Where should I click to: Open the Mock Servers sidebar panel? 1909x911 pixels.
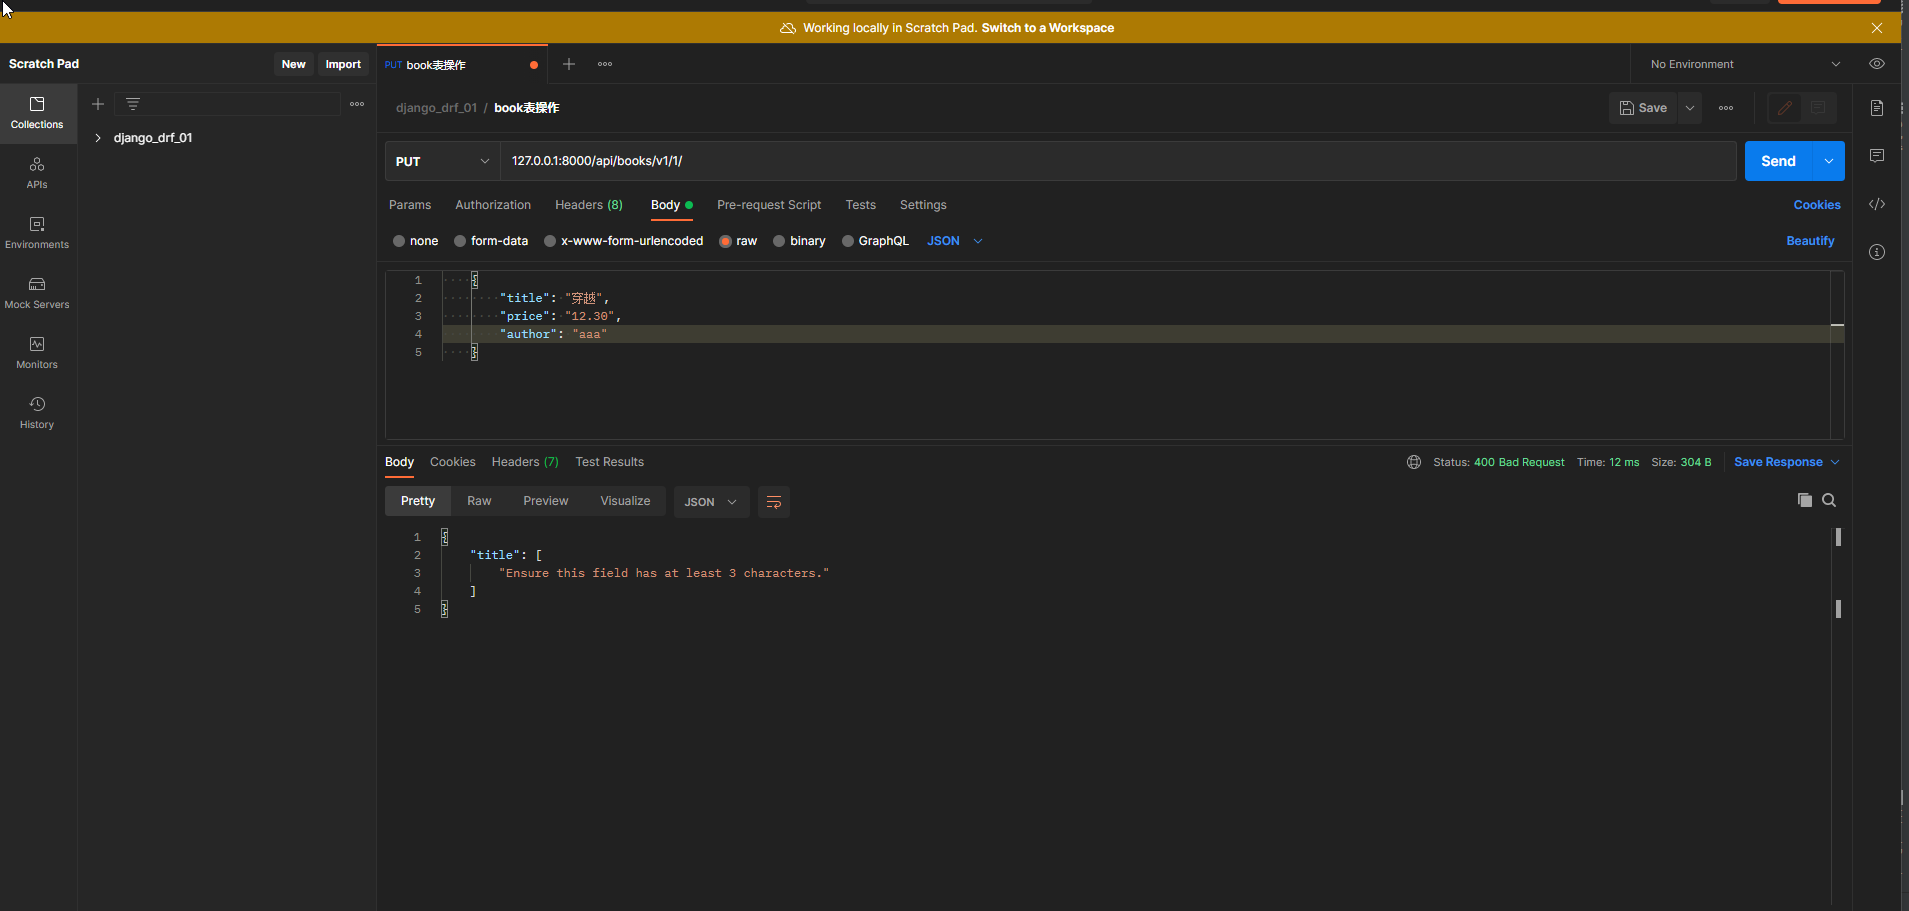37,293
